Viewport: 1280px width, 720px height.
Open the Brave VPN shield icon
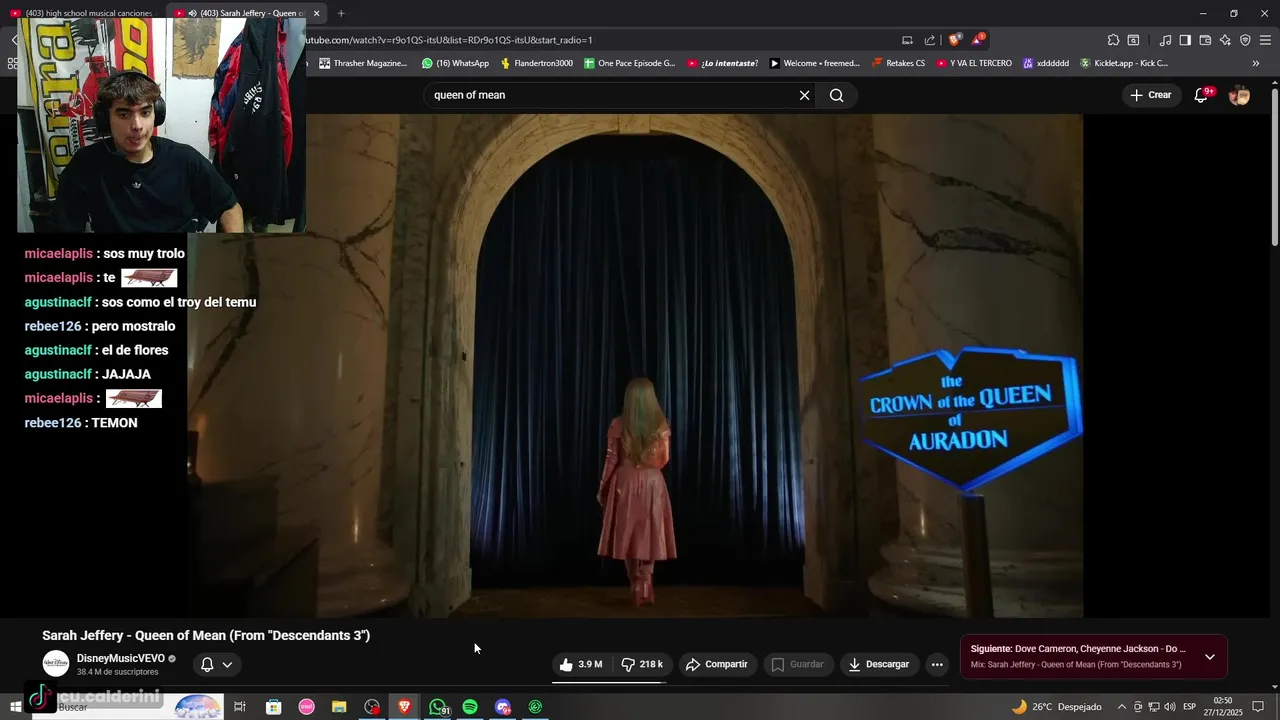pyautogui.click(x=1245, y=40)
